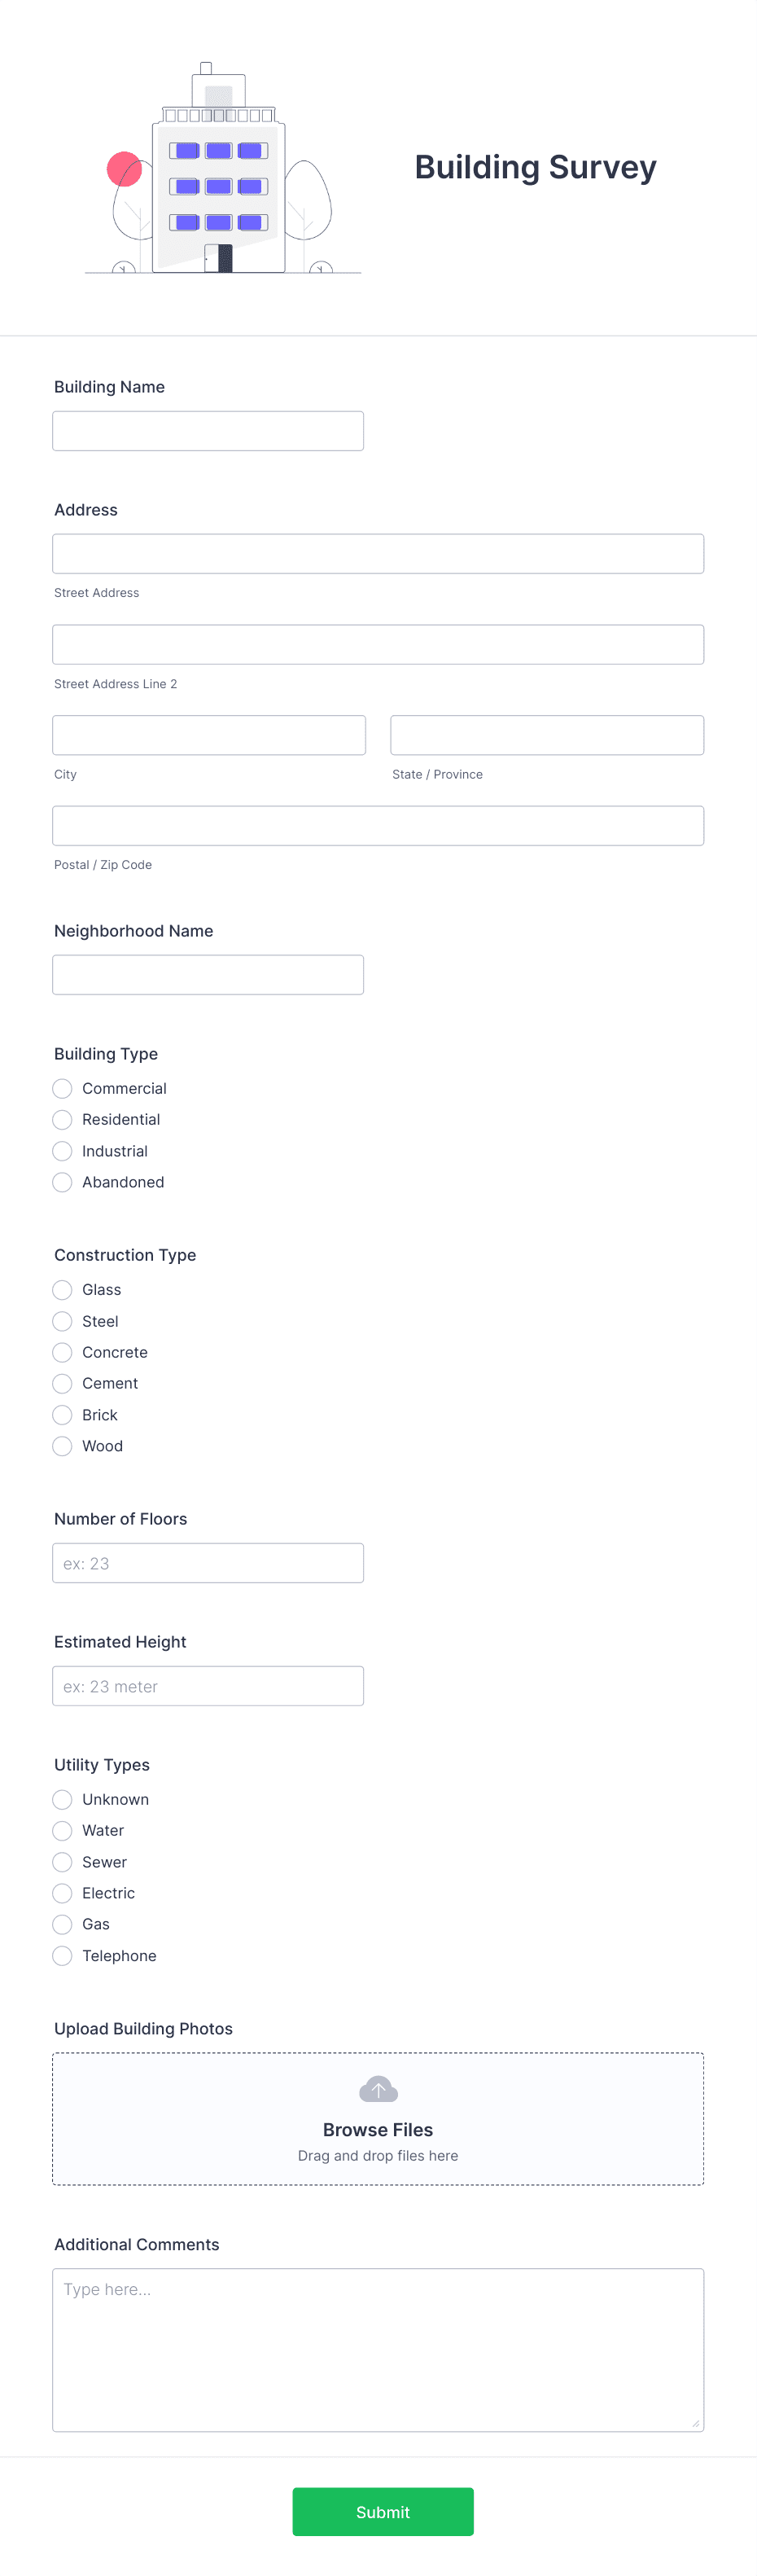The image size is (757, 2576).
Task: Click the Submit button
Action: point(382,2511)
